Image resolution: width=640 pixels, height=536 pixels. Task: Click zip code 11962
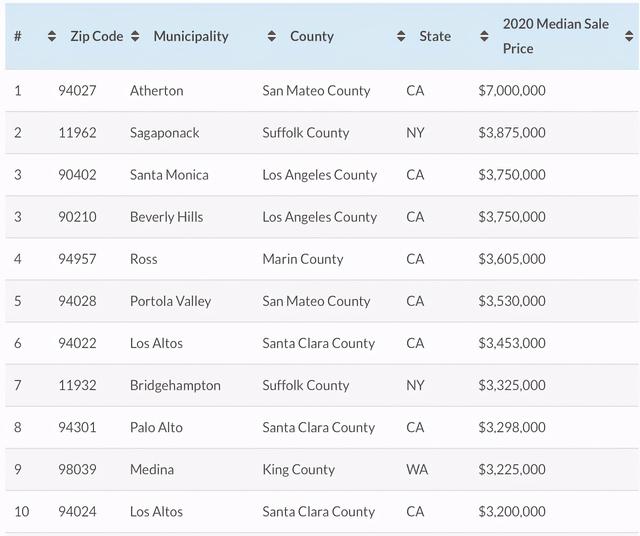click(x=77, y=133)
